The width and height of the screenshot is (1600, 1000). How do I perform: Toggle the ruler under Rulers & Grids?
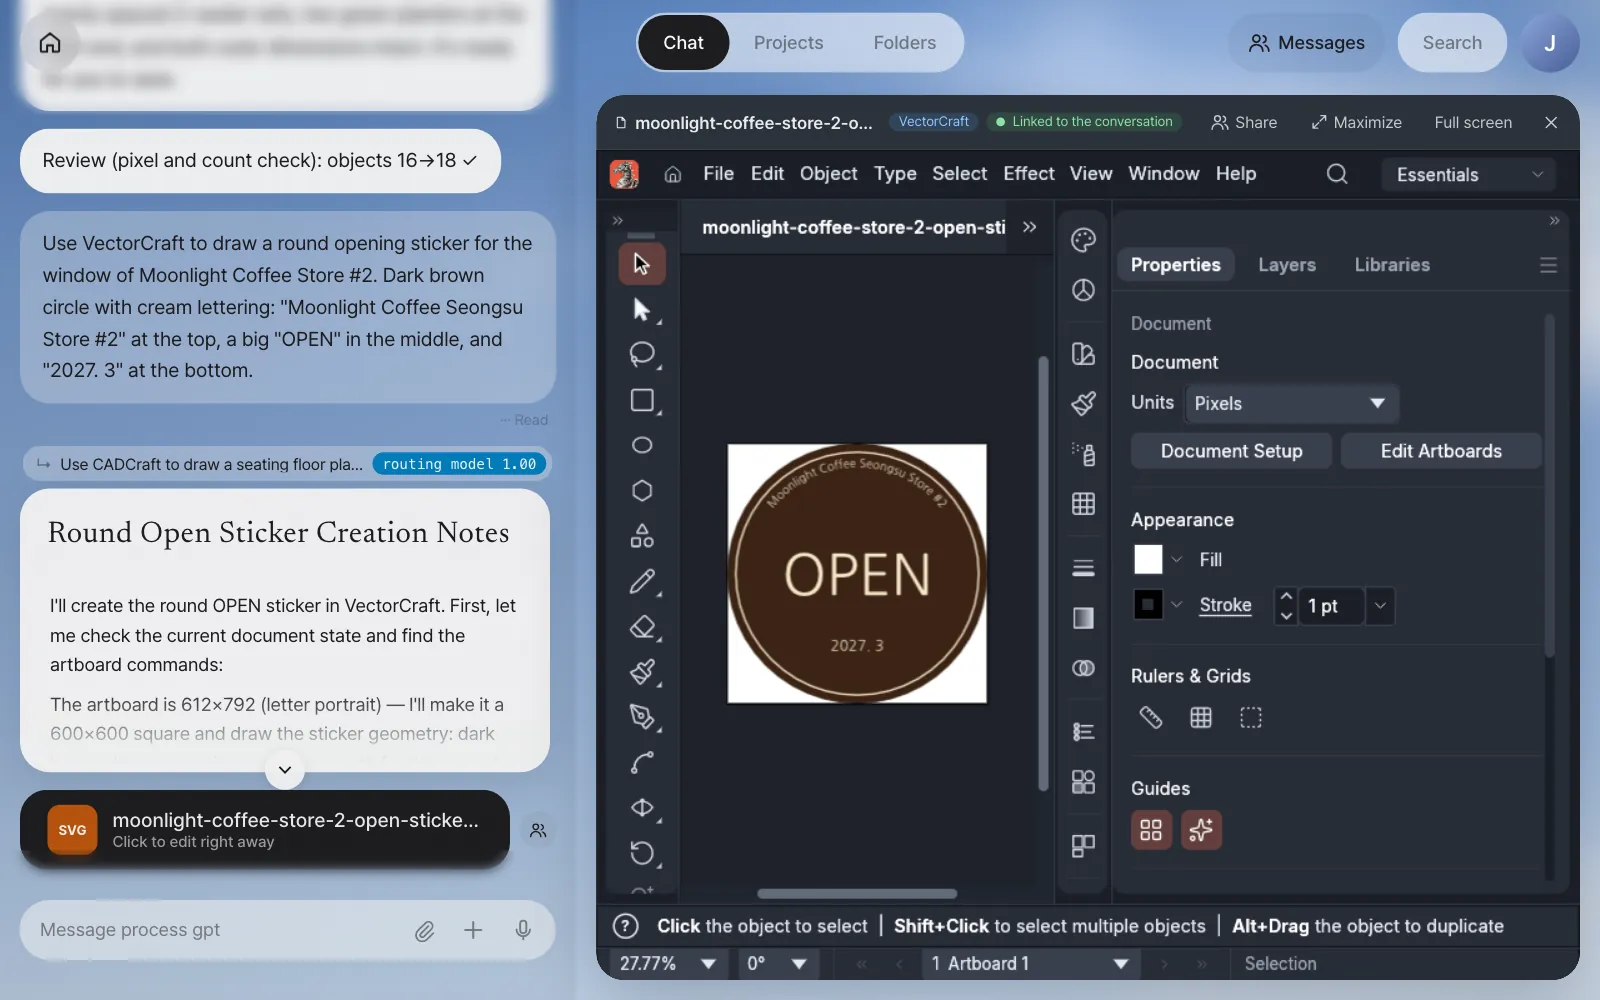point(1151,717)
